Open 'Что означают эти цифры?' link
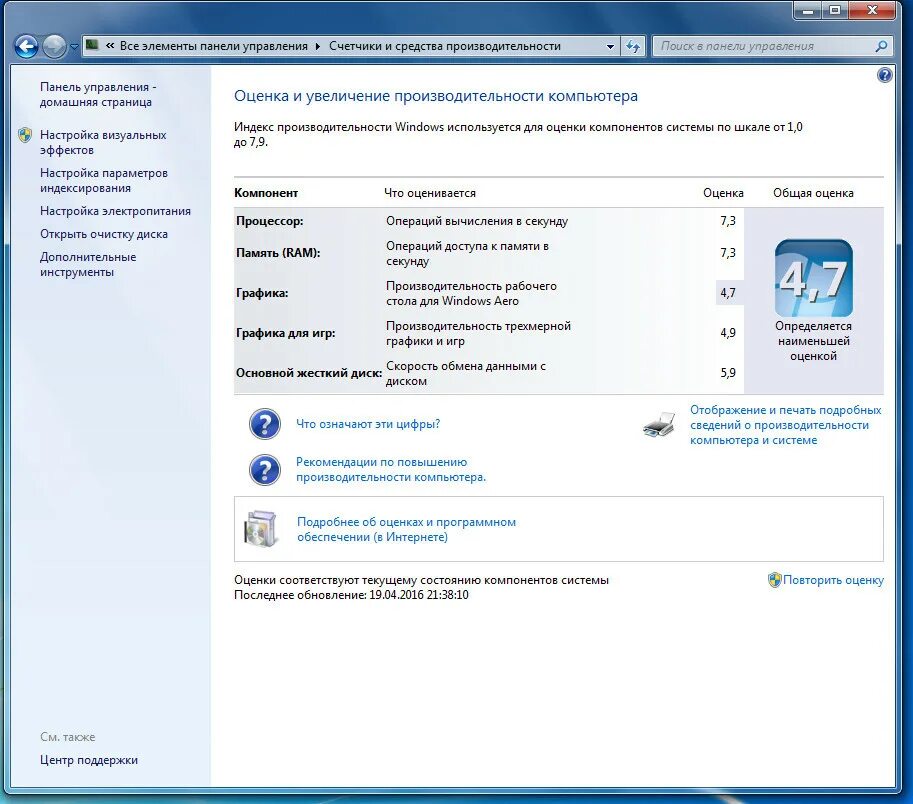 point(368,424)
